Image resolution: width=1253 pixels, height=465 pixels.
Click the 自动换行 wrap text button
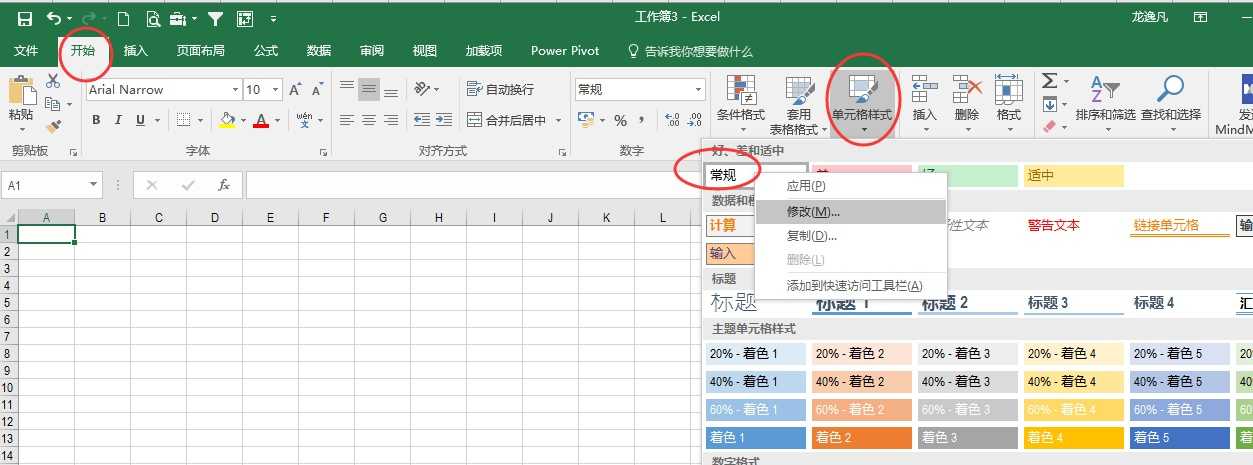(501, 89)
